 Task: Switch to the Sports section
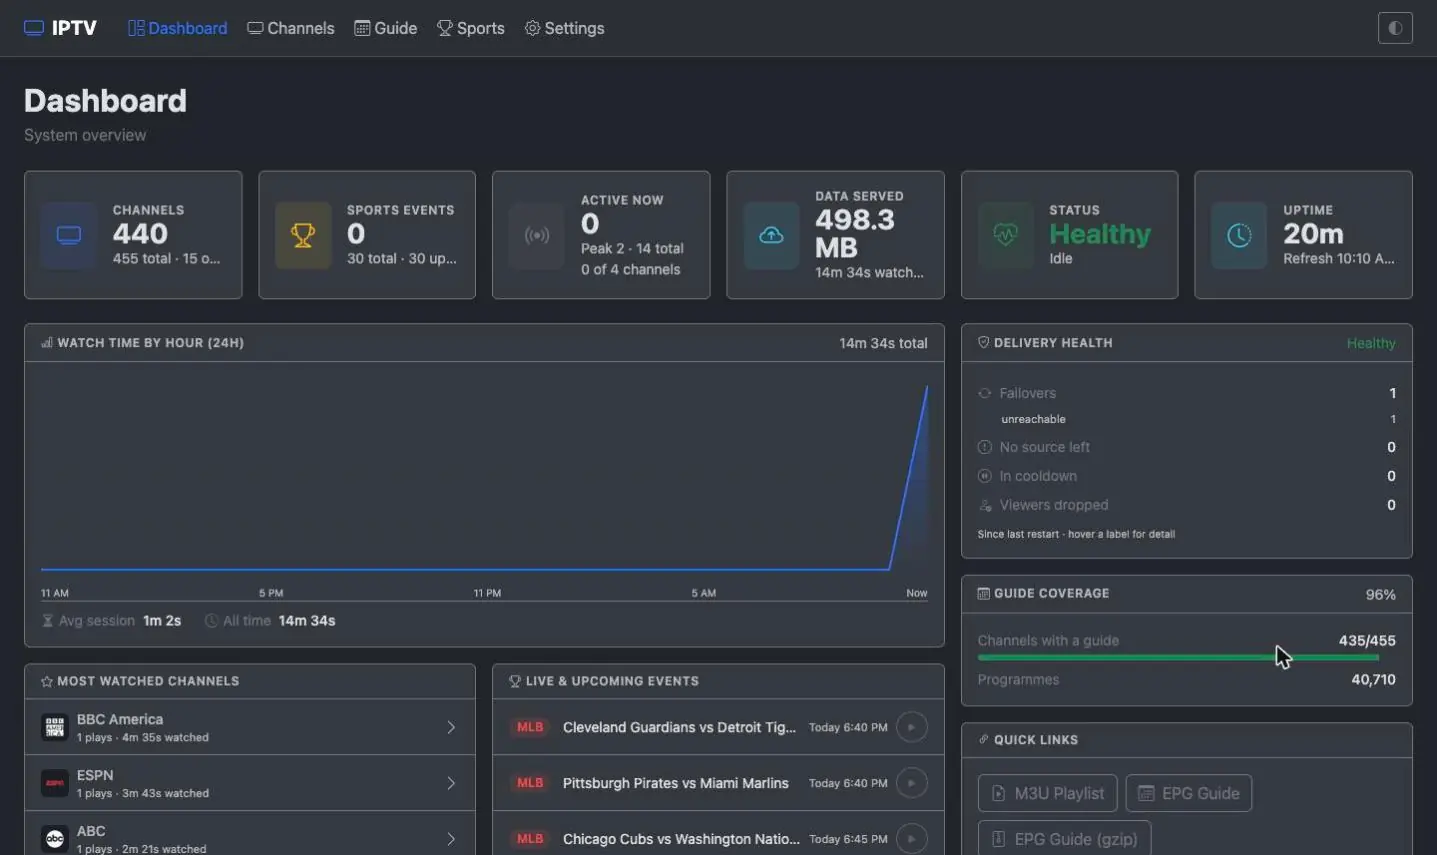point(470,28)
